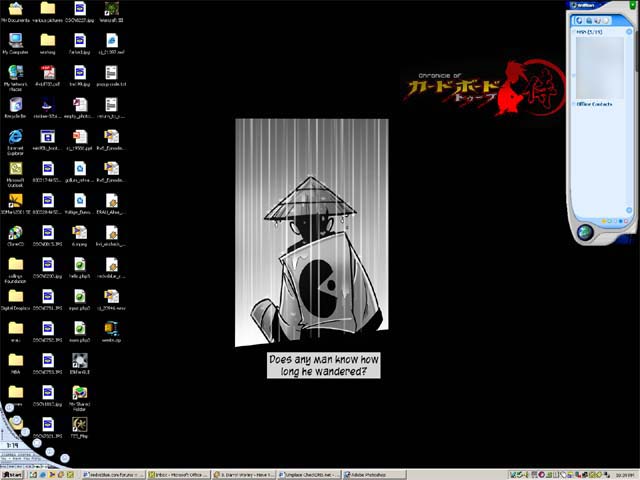Click the Trillian globe button
The height and width of the screenshot is (480, 640).
click(585, 232)
